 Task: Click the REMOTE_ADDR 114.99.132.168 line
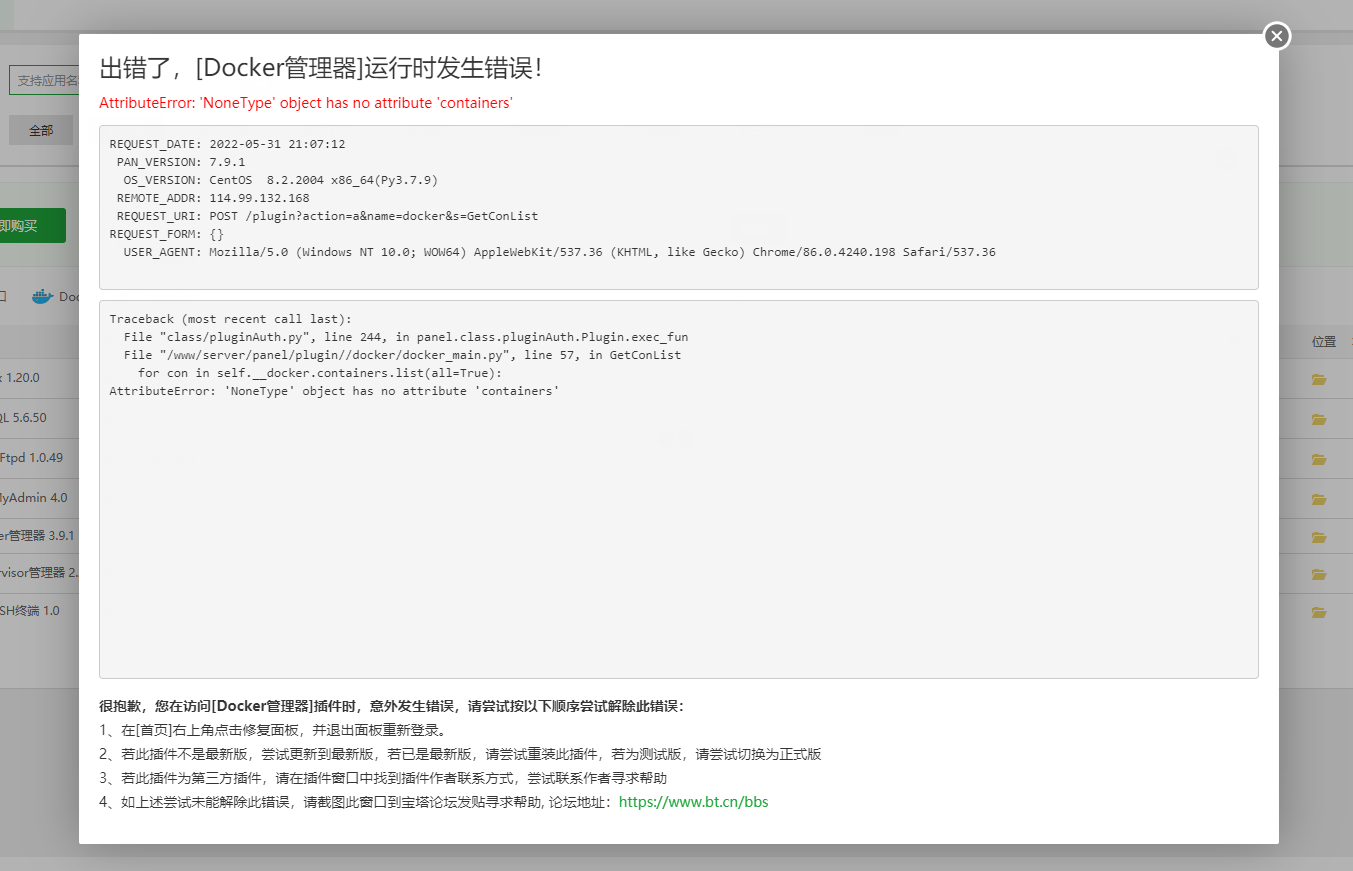coord(213,198)
